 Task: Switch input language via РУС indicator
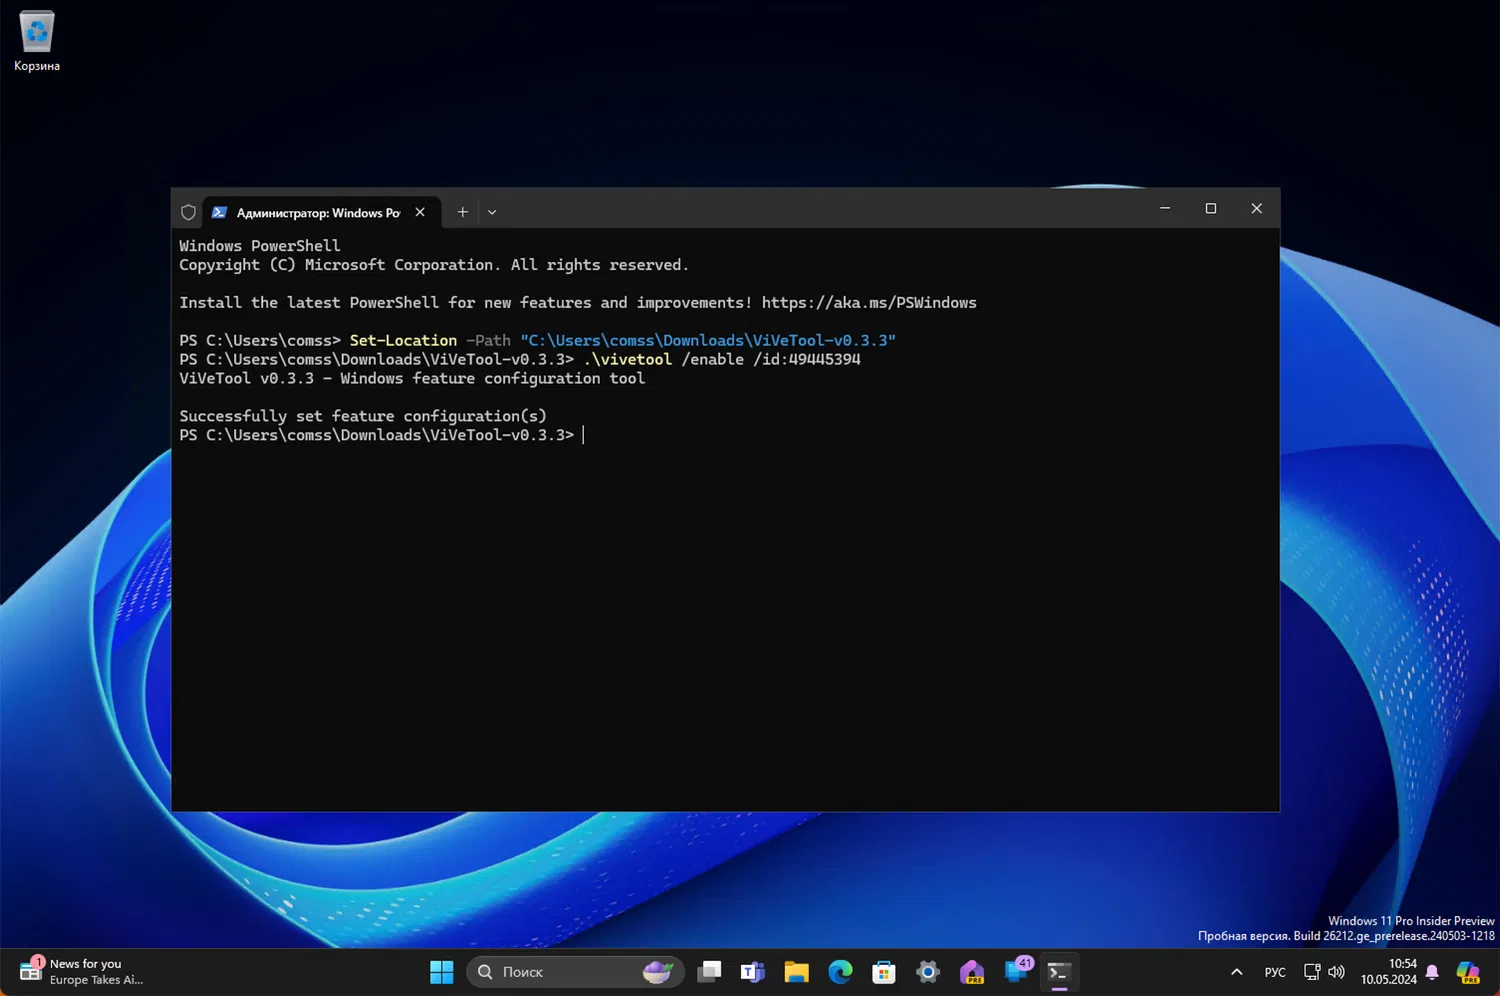click(1275, 972)
